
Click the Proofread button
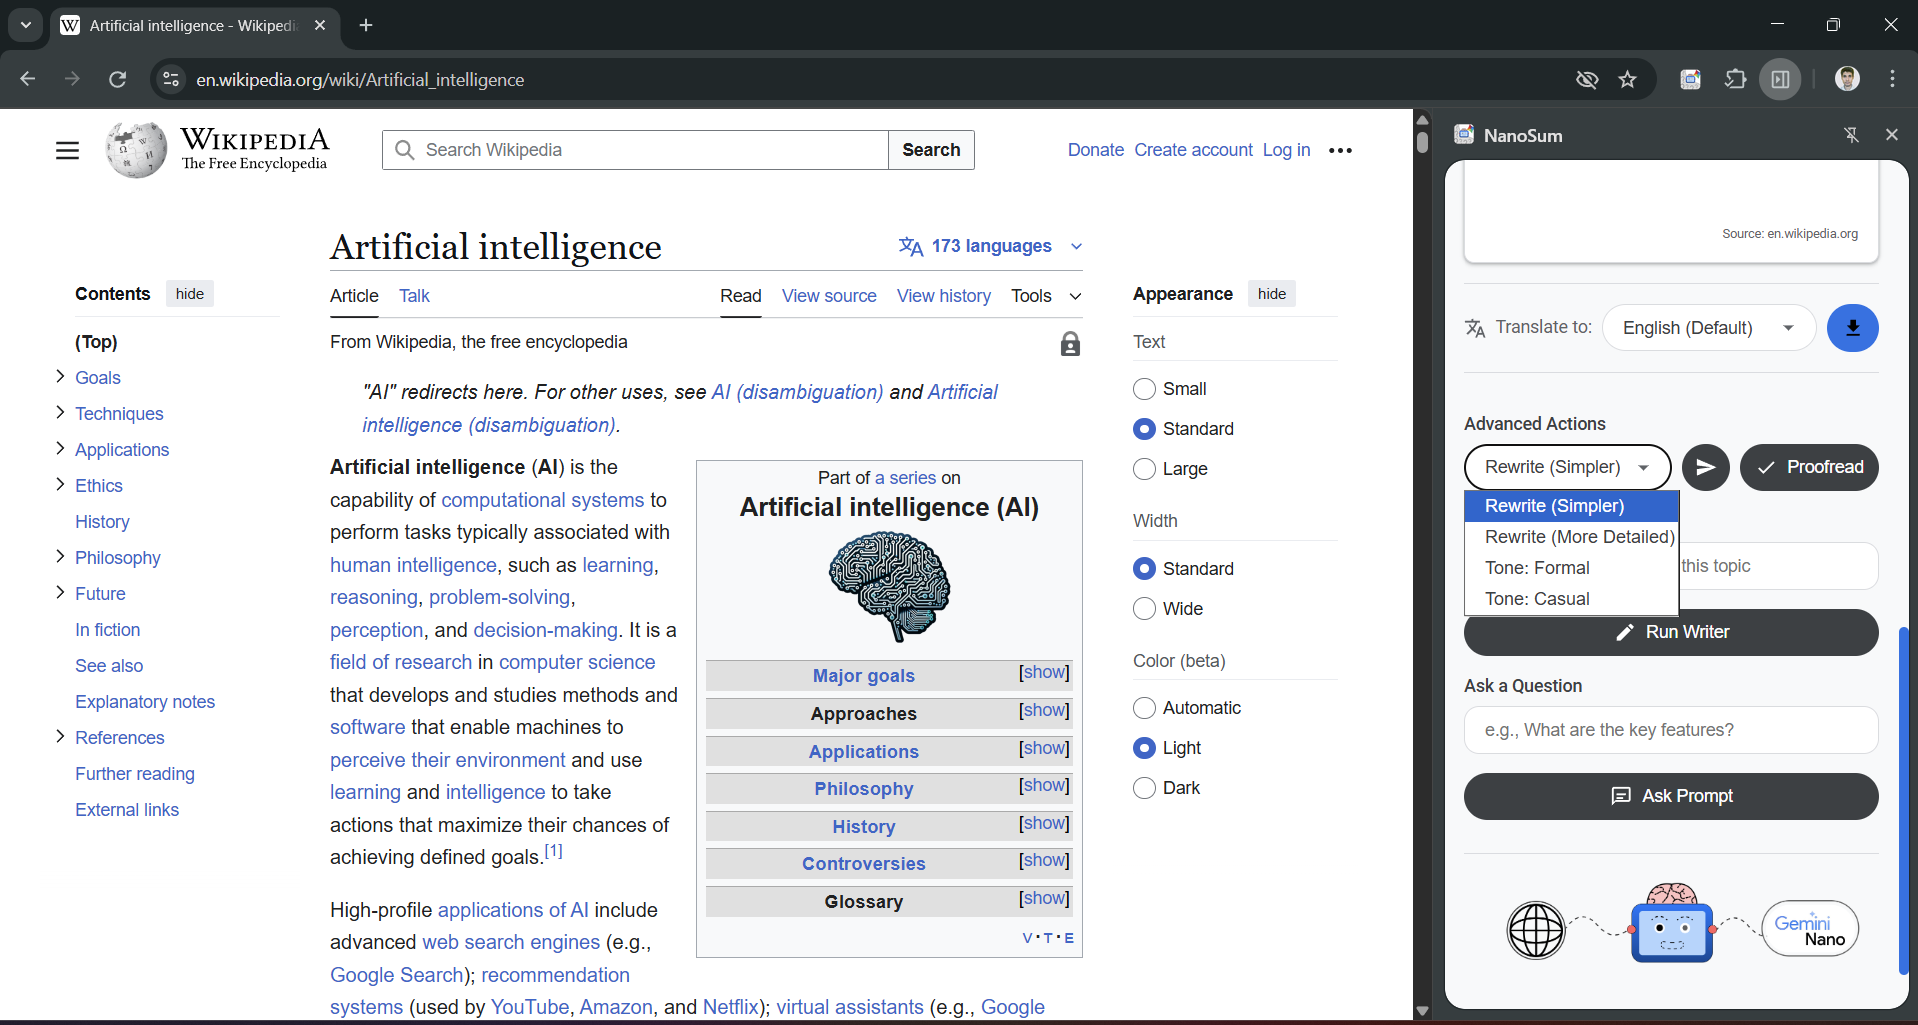coord(1809,467)
